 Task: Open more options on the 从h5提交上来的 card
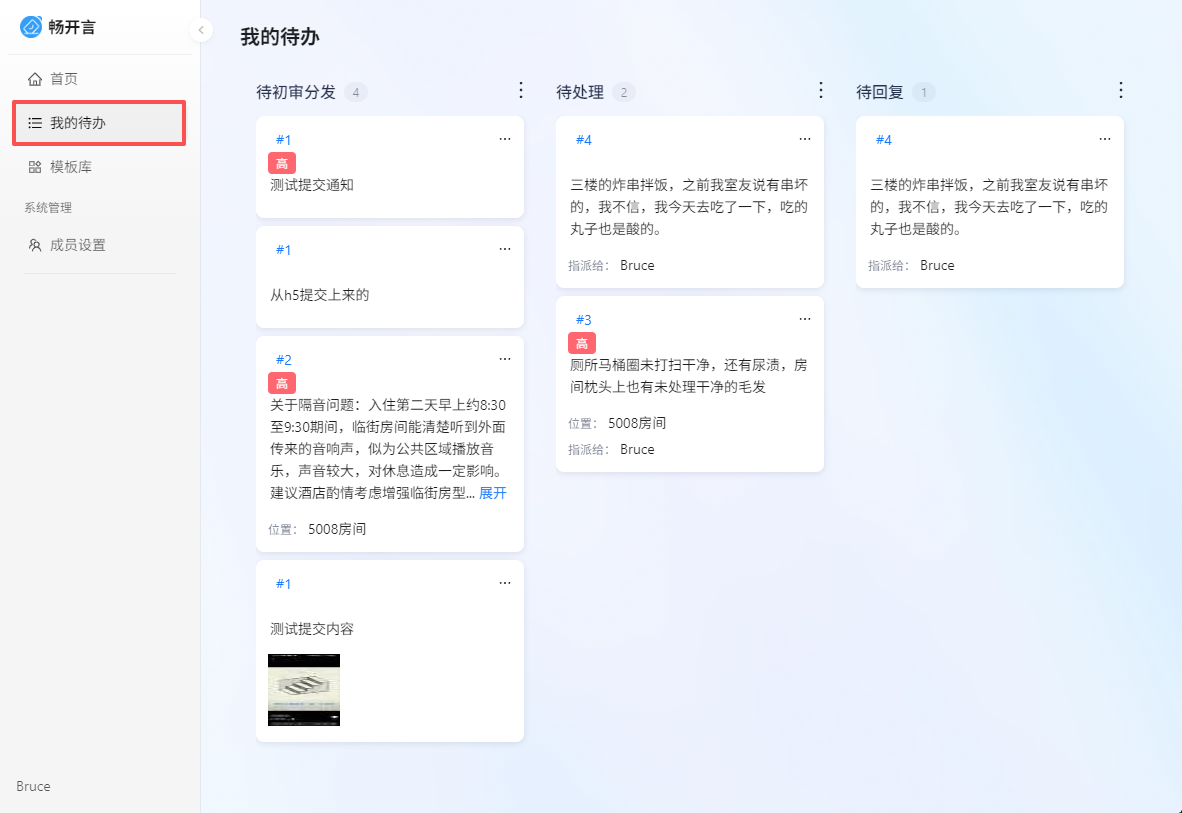(x=505, y=250)
